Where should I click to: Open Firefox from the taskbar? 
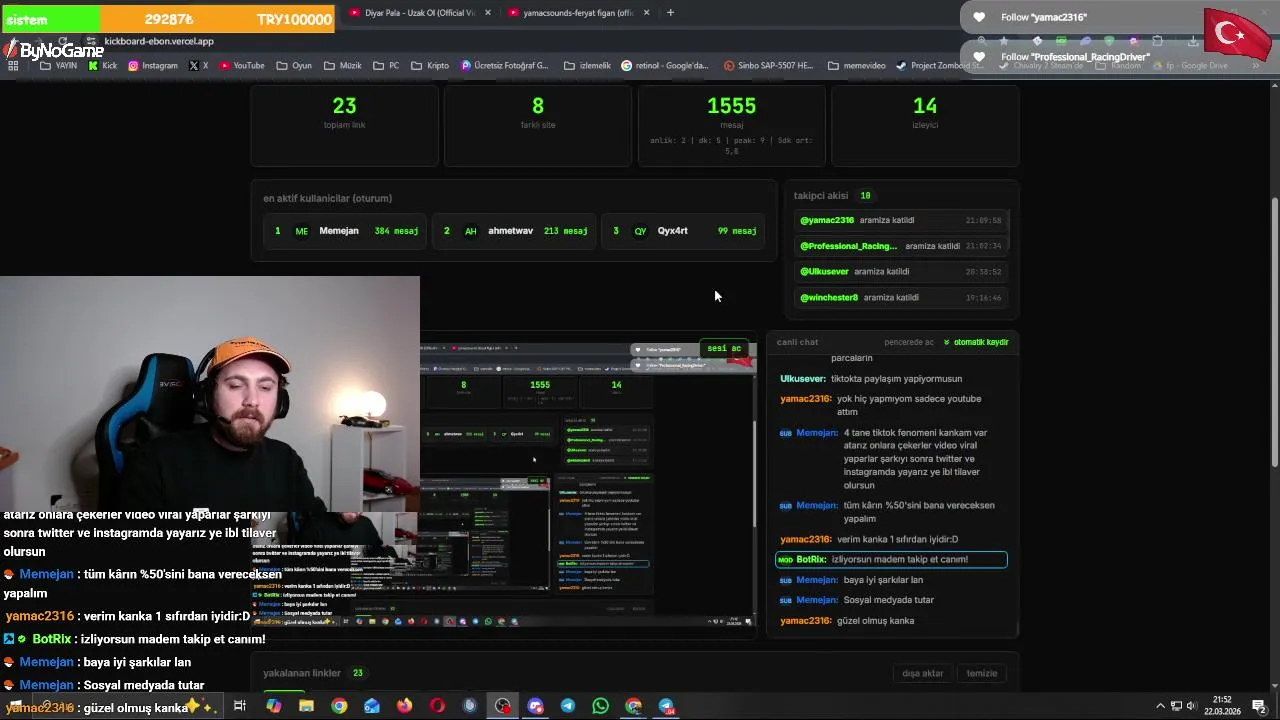pyautogui.click(x=404, y=706)
